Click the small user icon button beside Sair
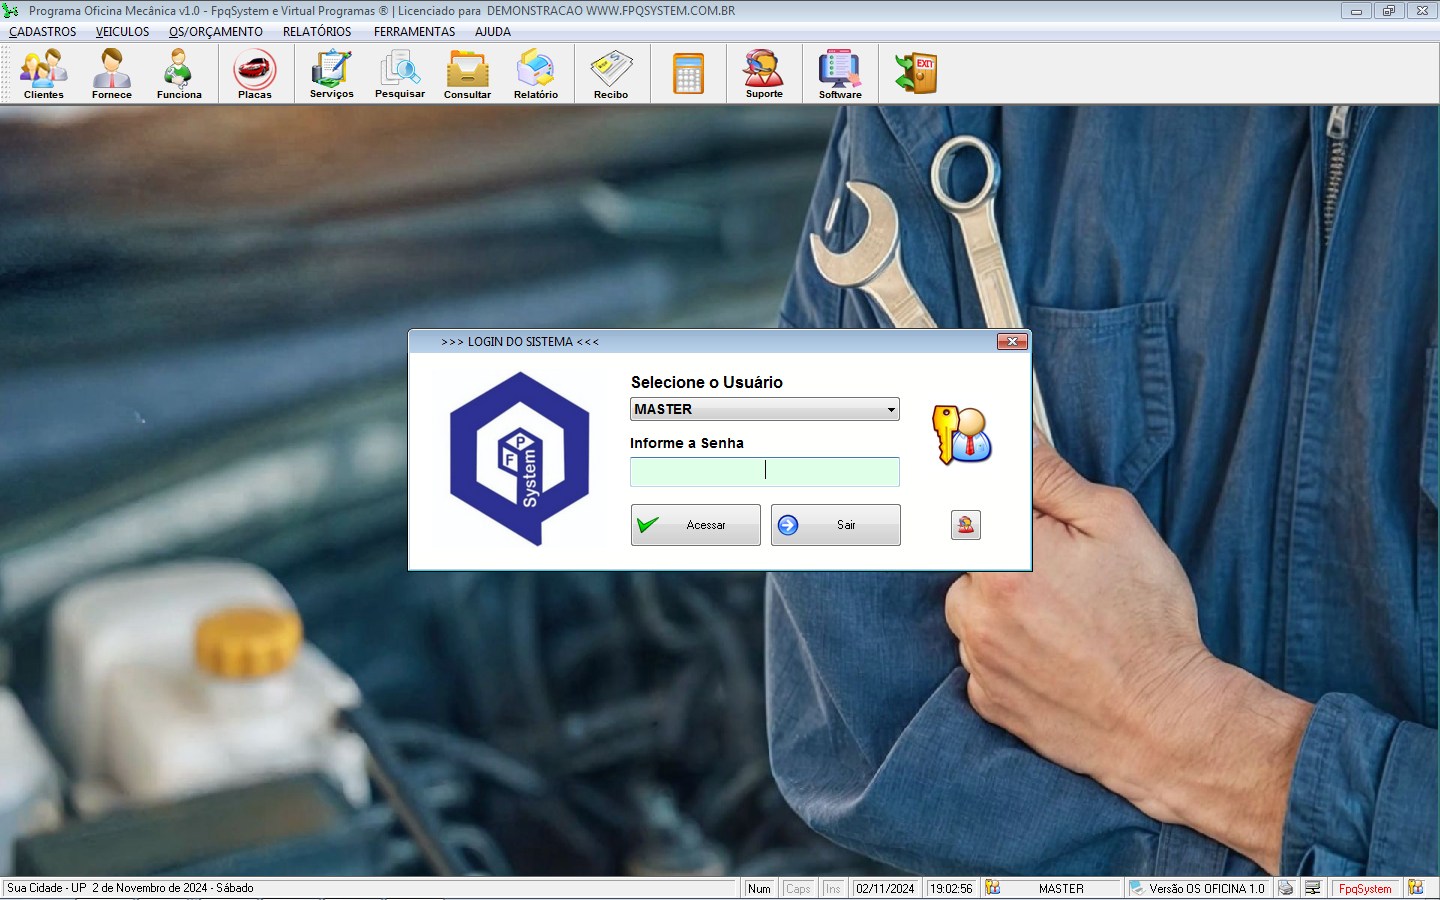 pos(966,525)
